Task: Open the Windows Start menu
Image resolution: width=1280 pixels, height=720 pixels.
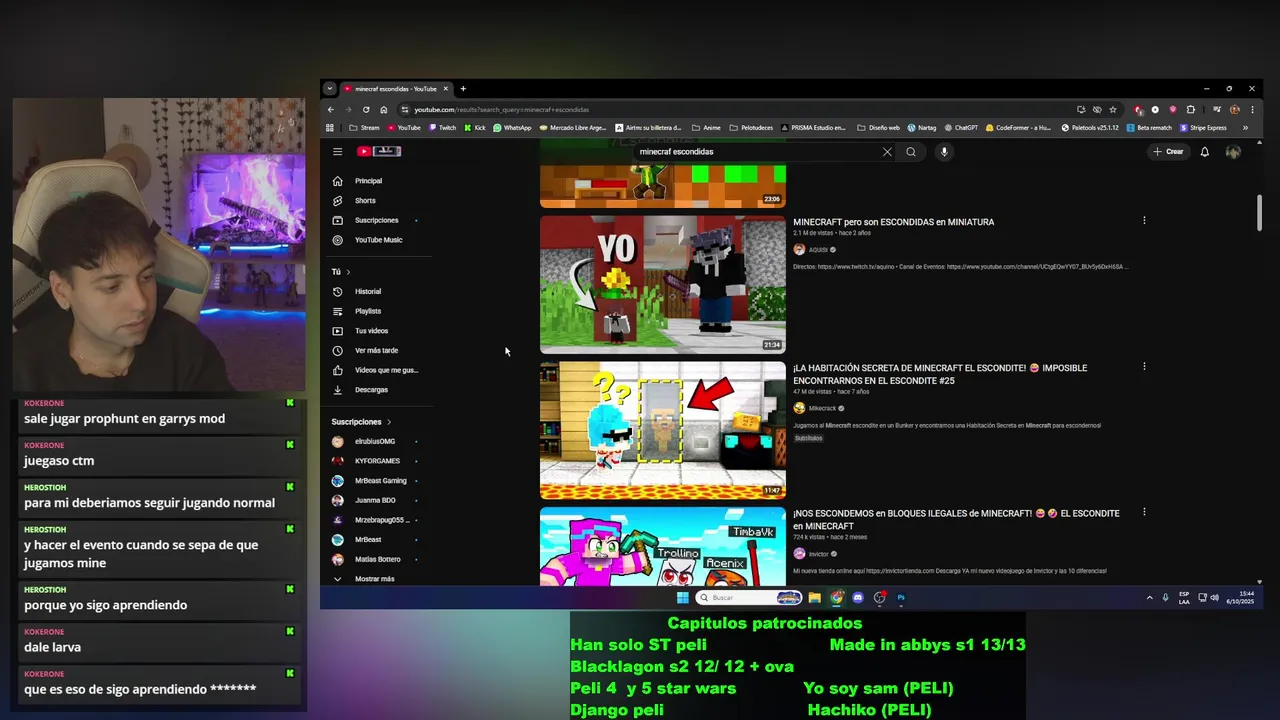Action: click(x=683, y=598)
